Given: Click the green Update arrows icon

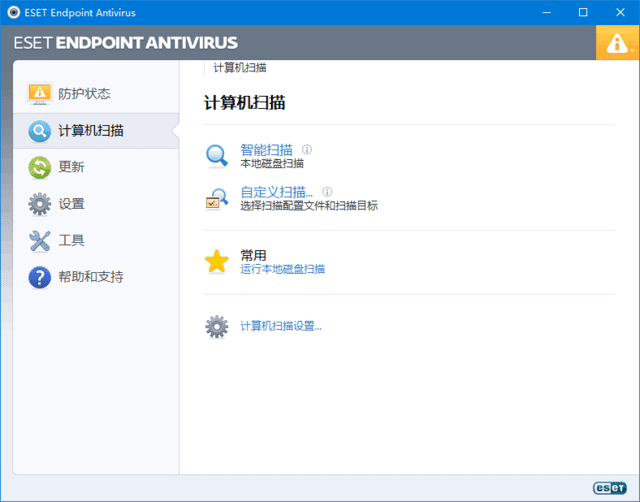Looking at the screenshot, I should coord(40,167).
